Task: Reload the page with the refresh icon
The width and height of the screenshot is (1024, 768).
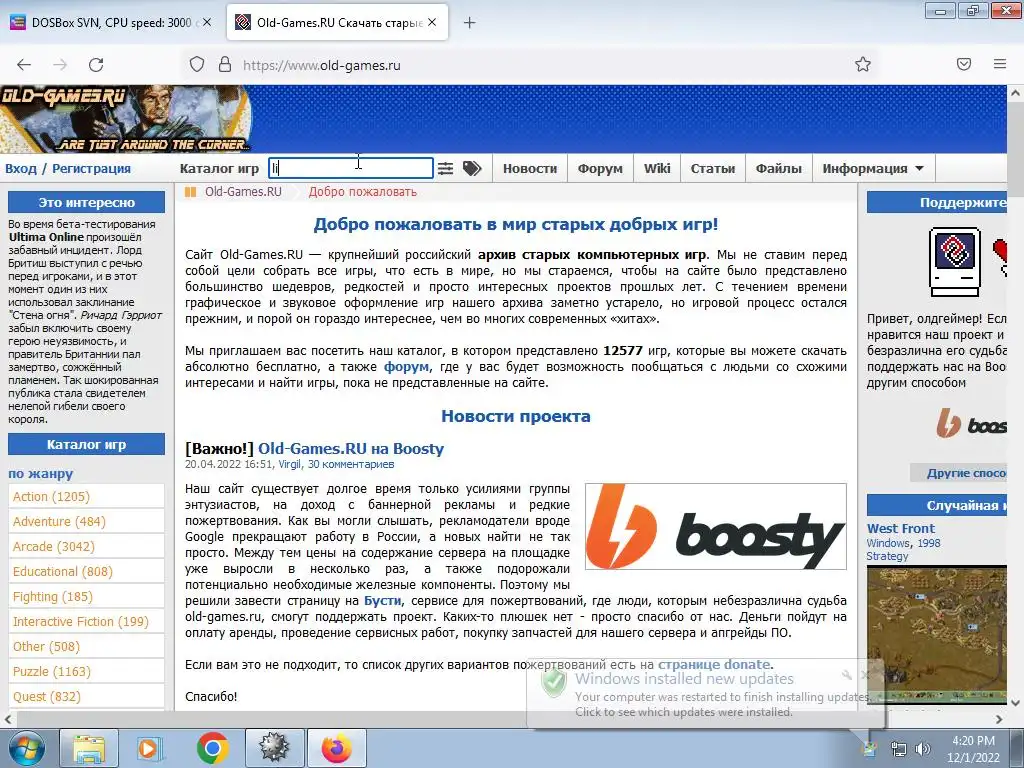Action: [96, 65]
